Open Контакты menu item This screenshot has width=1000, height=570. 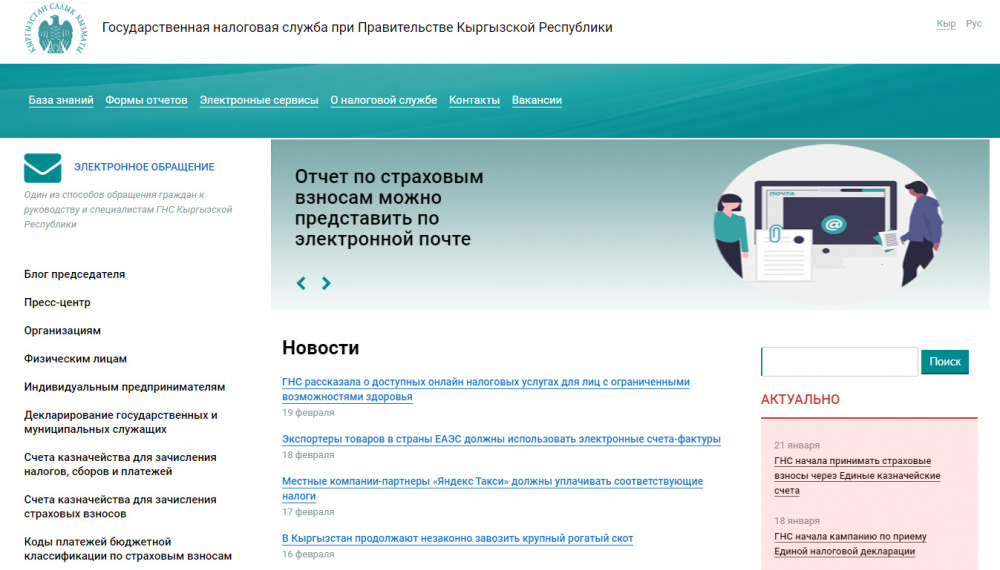(474, 100)
